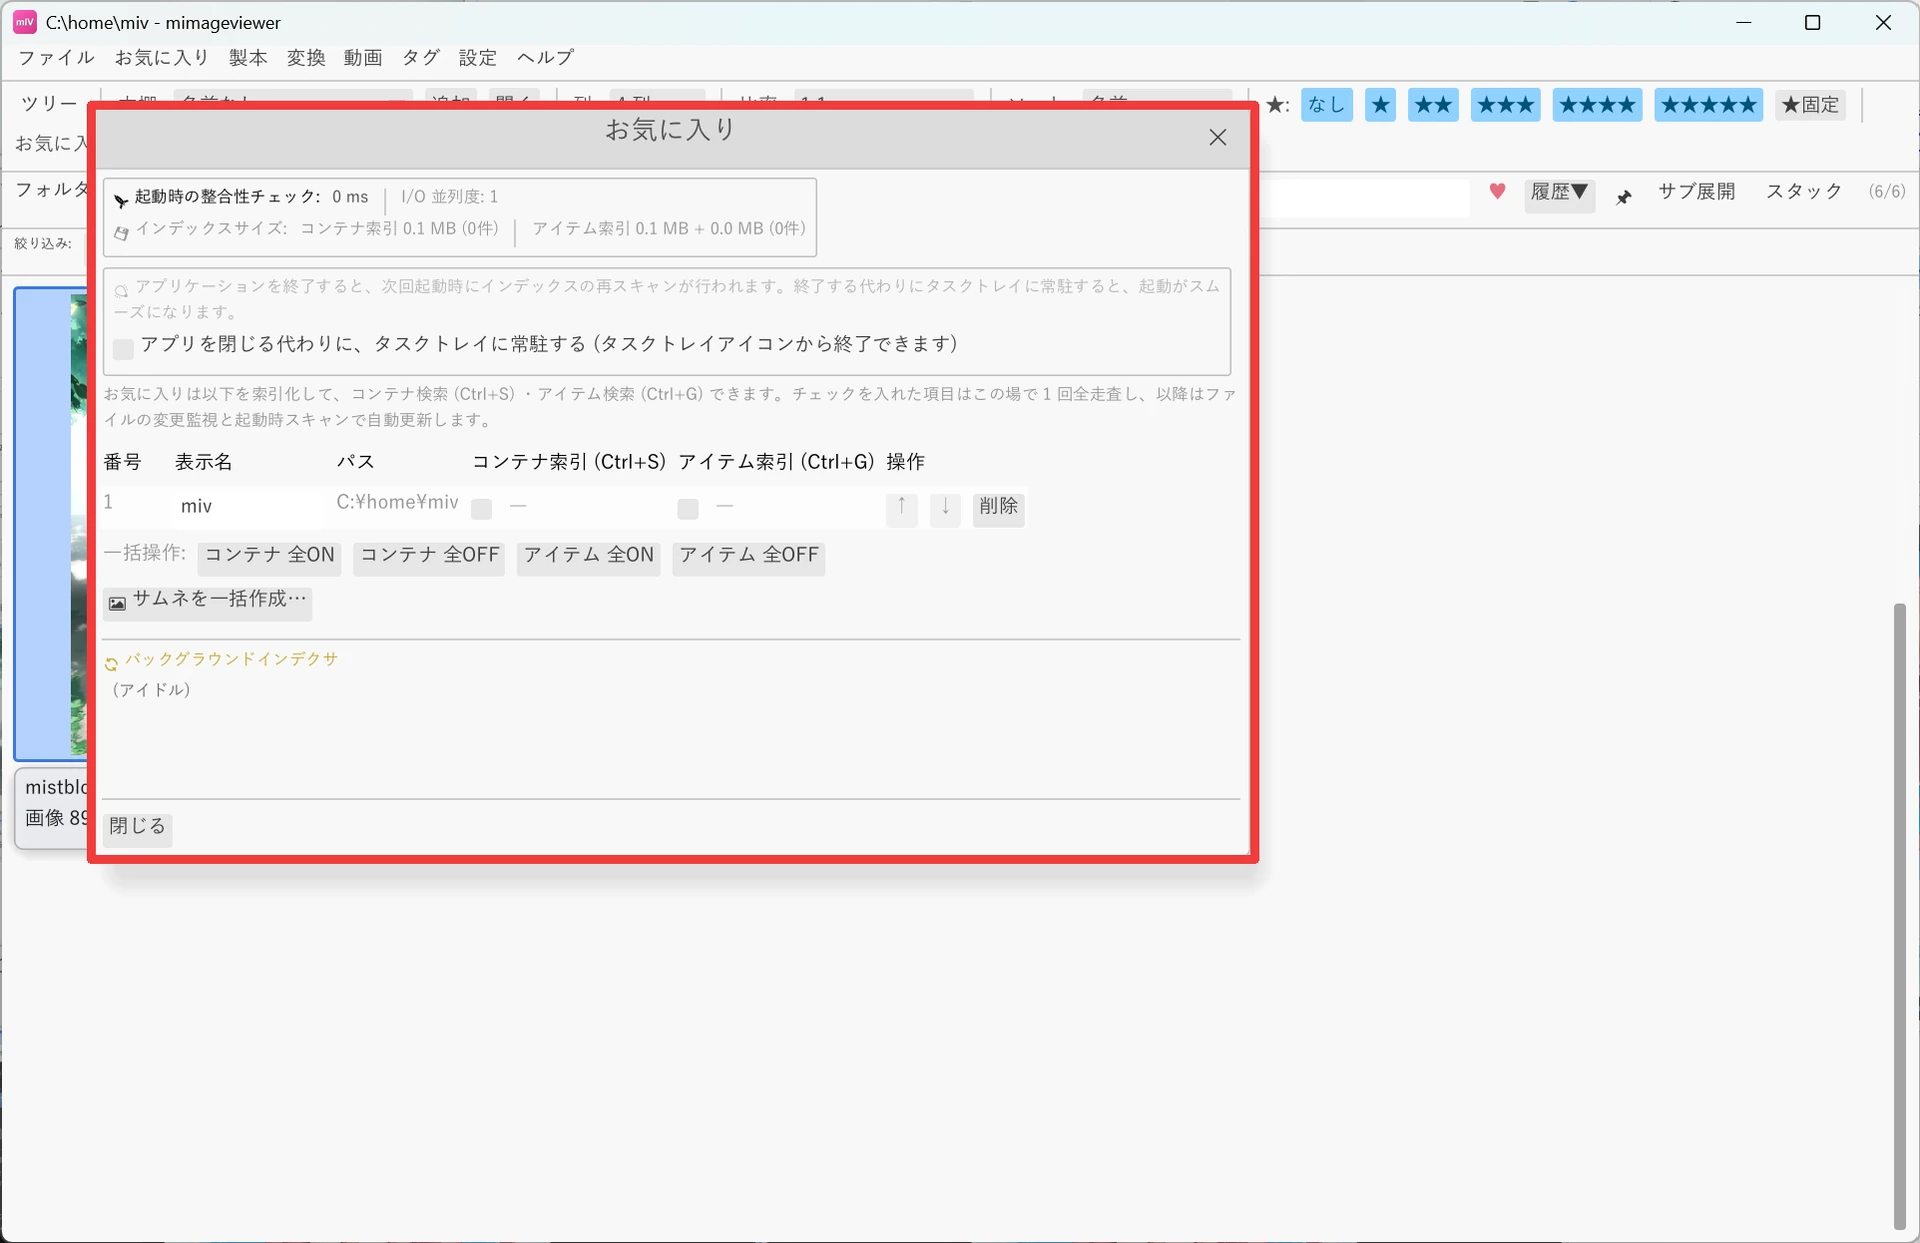1920x1243 pixels.
Task: Open the ファイル menu
Action: pyautogui.click(x=56, y=58)
